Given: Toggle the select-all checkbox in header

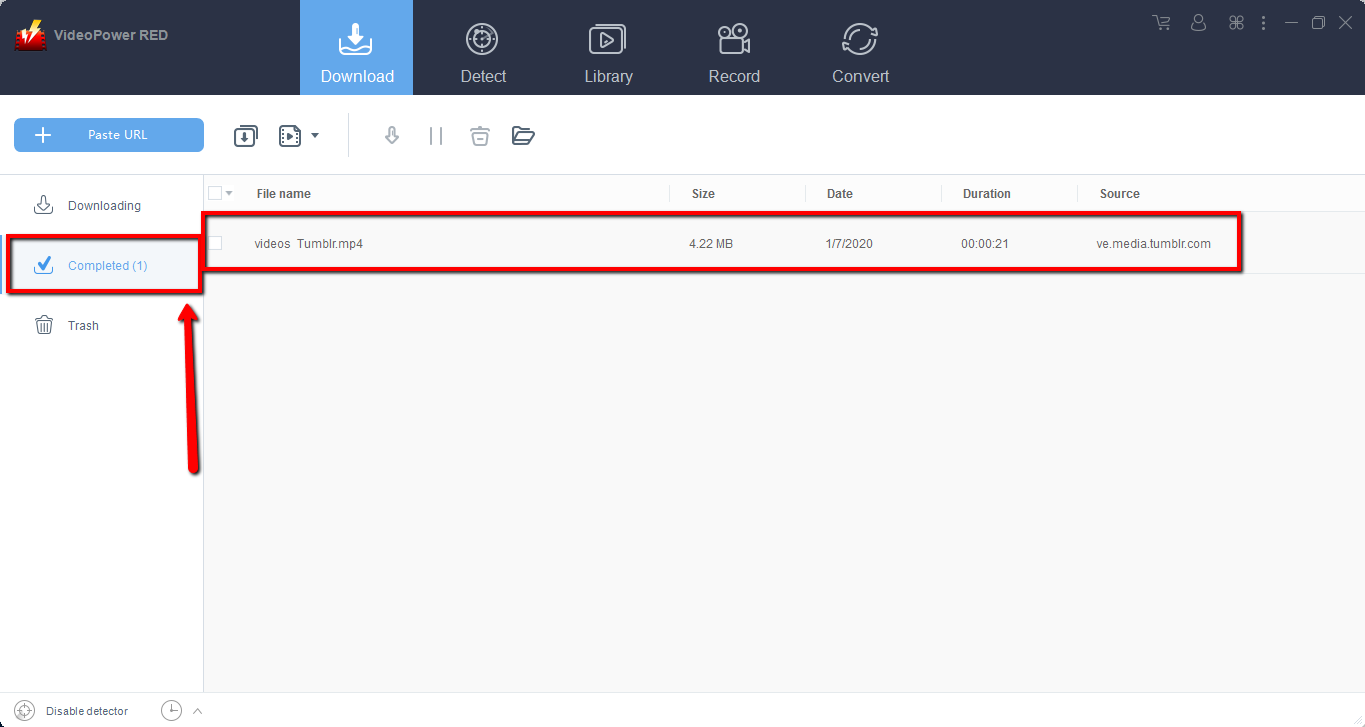Looking at the screenshot, I should [x=215, y=193].
